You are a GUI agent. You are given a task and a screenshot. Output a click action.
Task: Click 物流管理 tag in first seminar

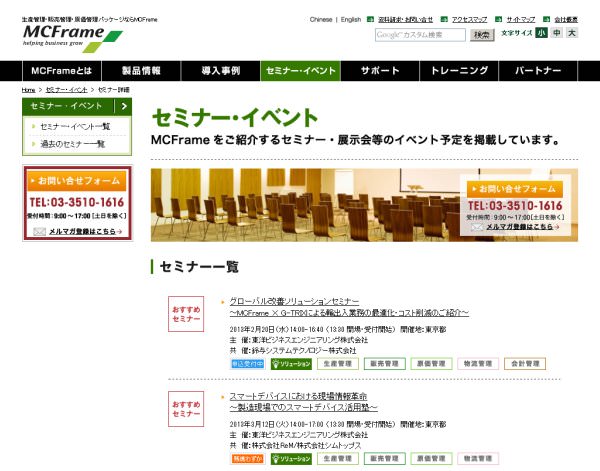point(478,364)
